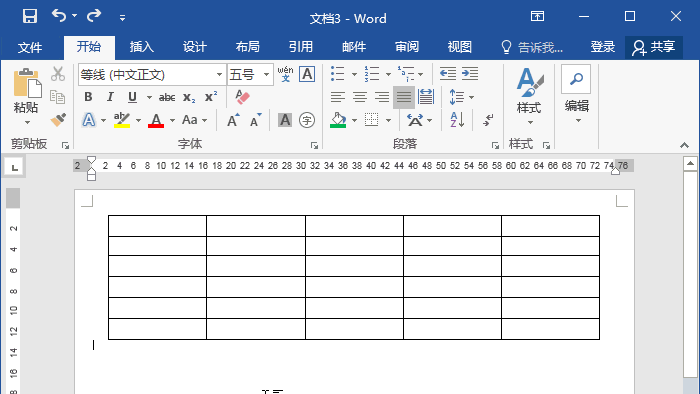Viewport: 700px width, 394px height.
Task: Insert enclosed character (字 in circle)
Action: (x=307, y=120)
